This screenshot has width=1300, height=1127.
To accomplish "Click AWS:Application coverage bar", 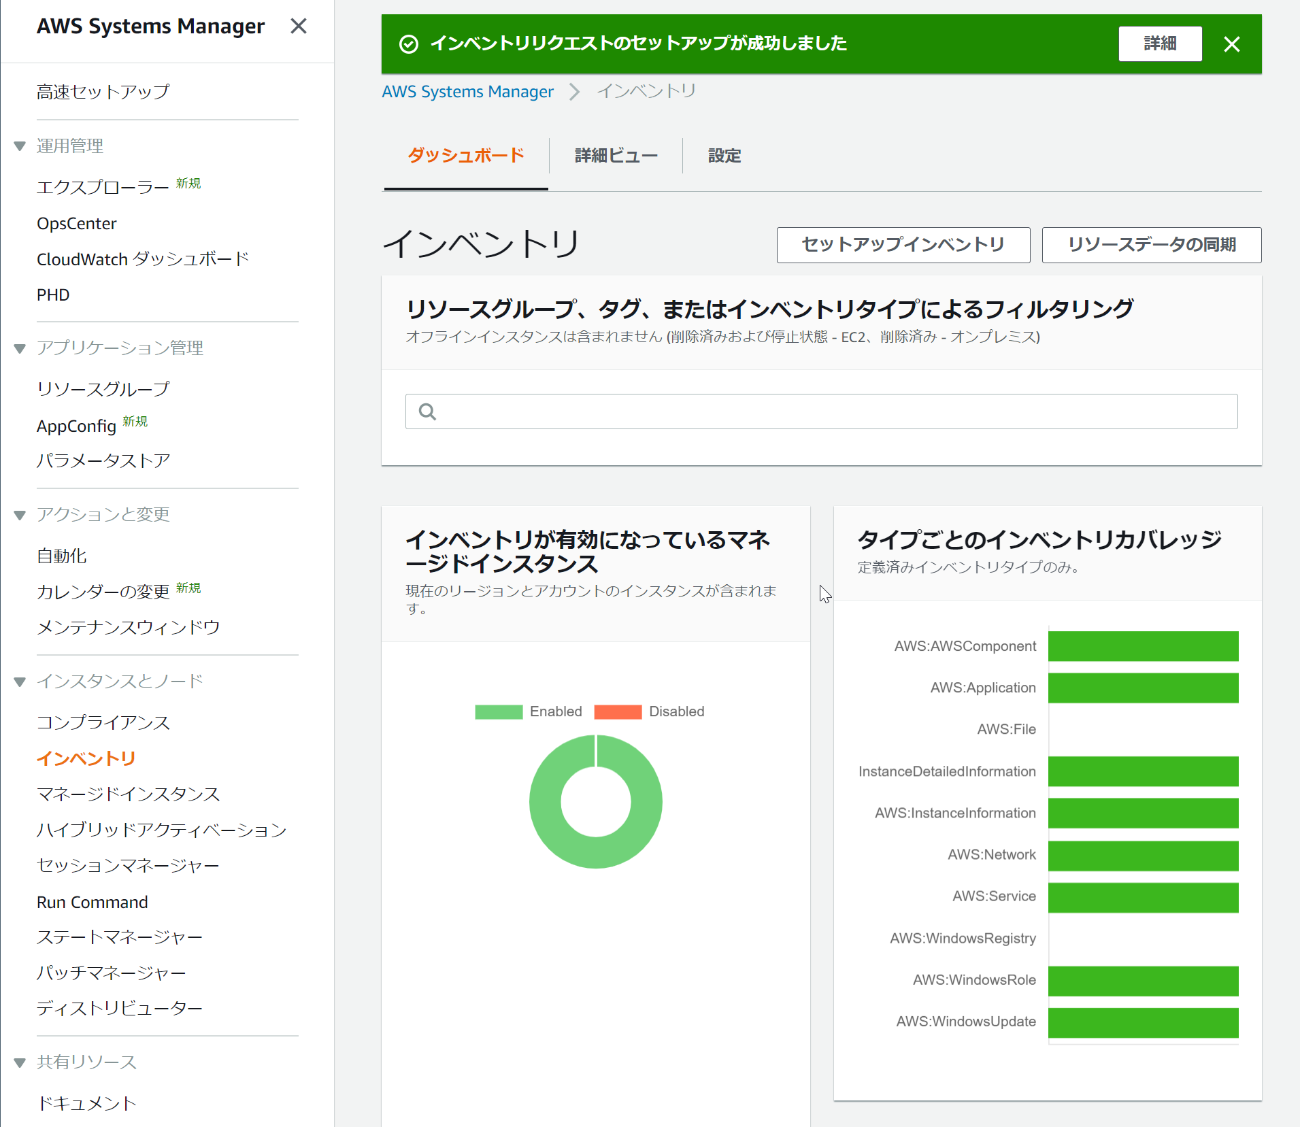I will [1144, 688].
